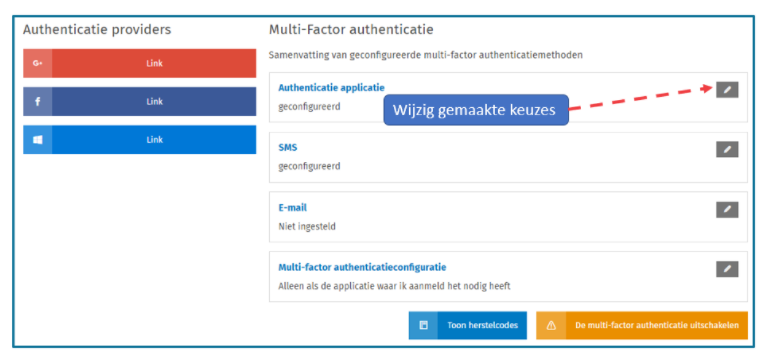Edit the E-mail method pencil icon
Screen dimensions: 762x361
tap(727, 209)
